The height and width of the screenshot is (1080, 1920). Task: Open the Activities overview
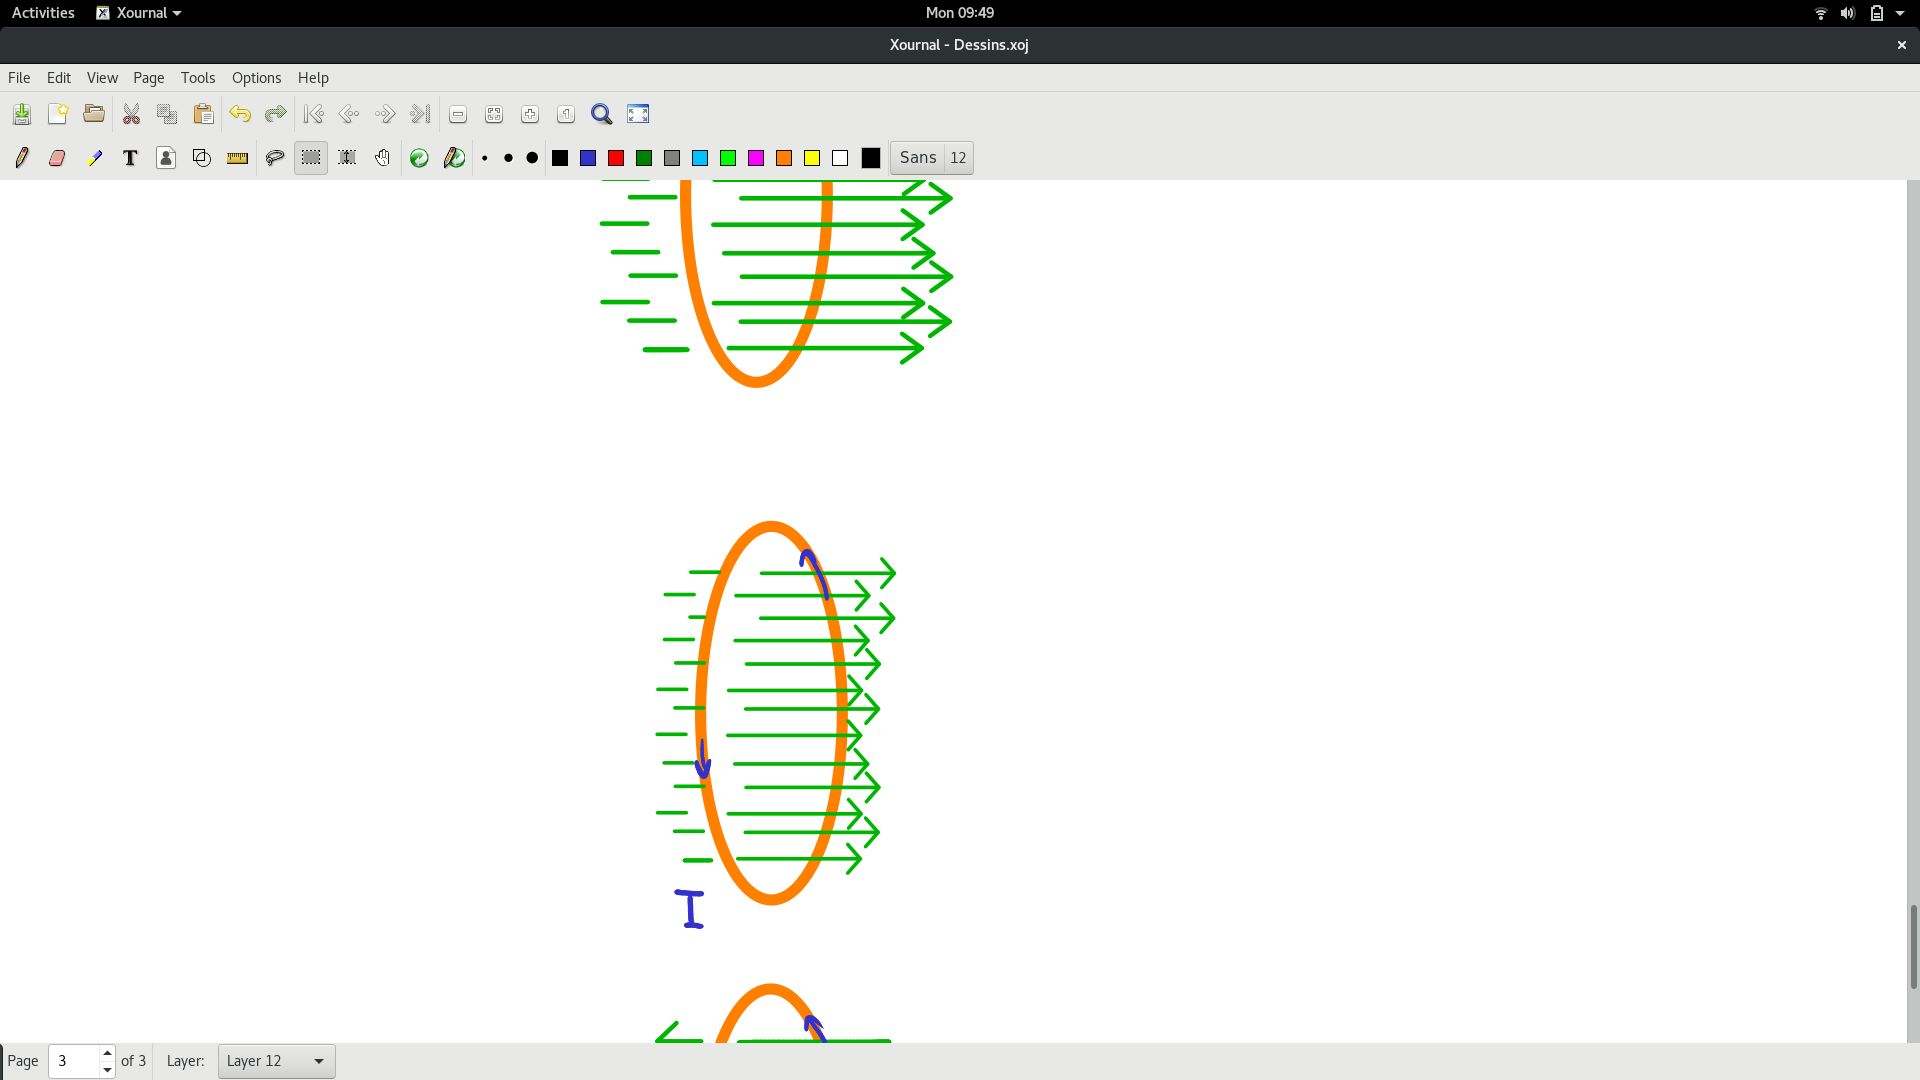click(43, 13)
